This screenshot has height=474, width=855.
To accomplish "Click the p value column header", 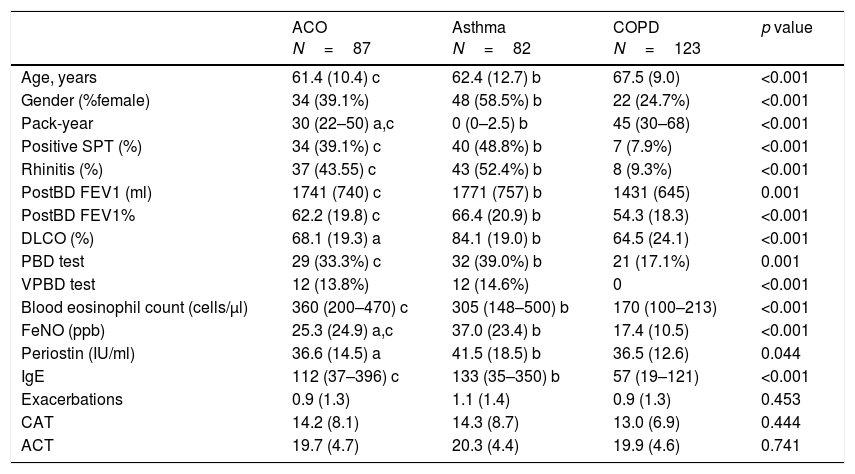I will point(787,28).
